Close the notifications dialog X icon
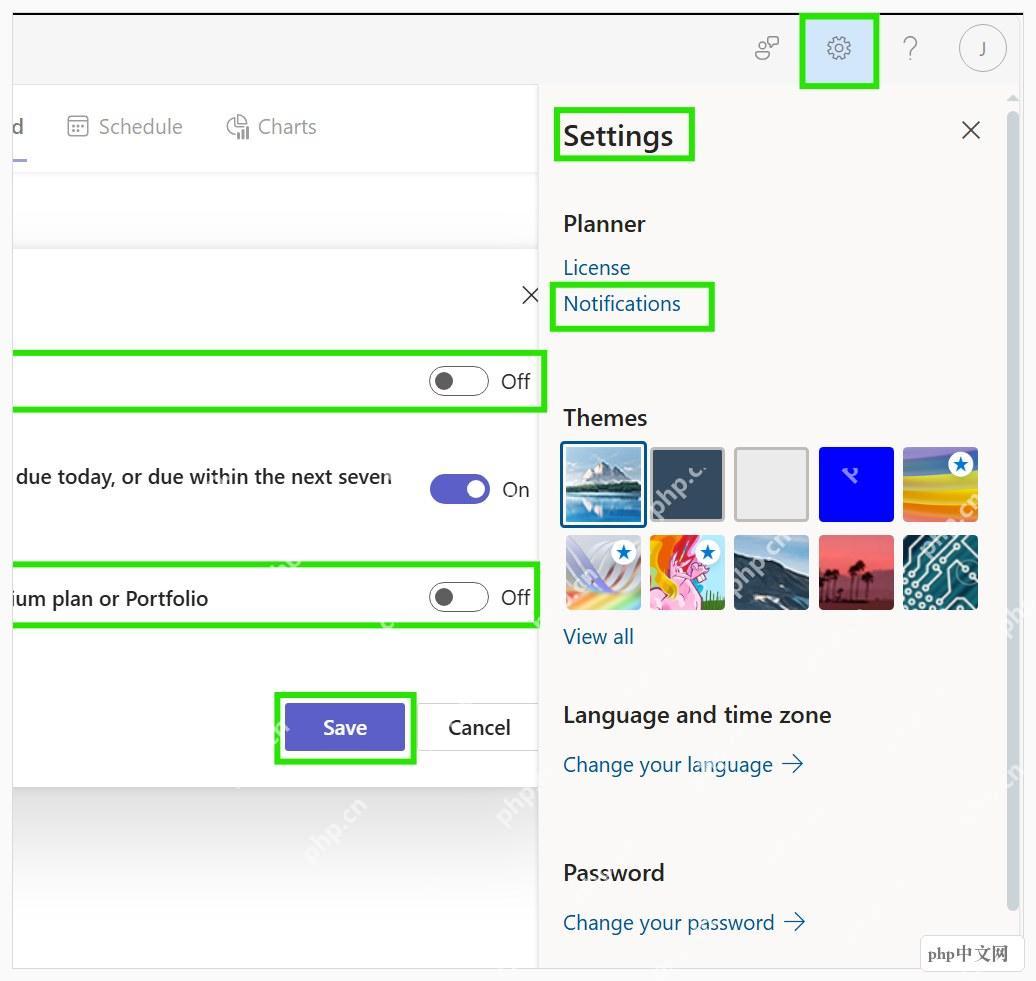This screenshot has width=1036, height=981. 530,295
